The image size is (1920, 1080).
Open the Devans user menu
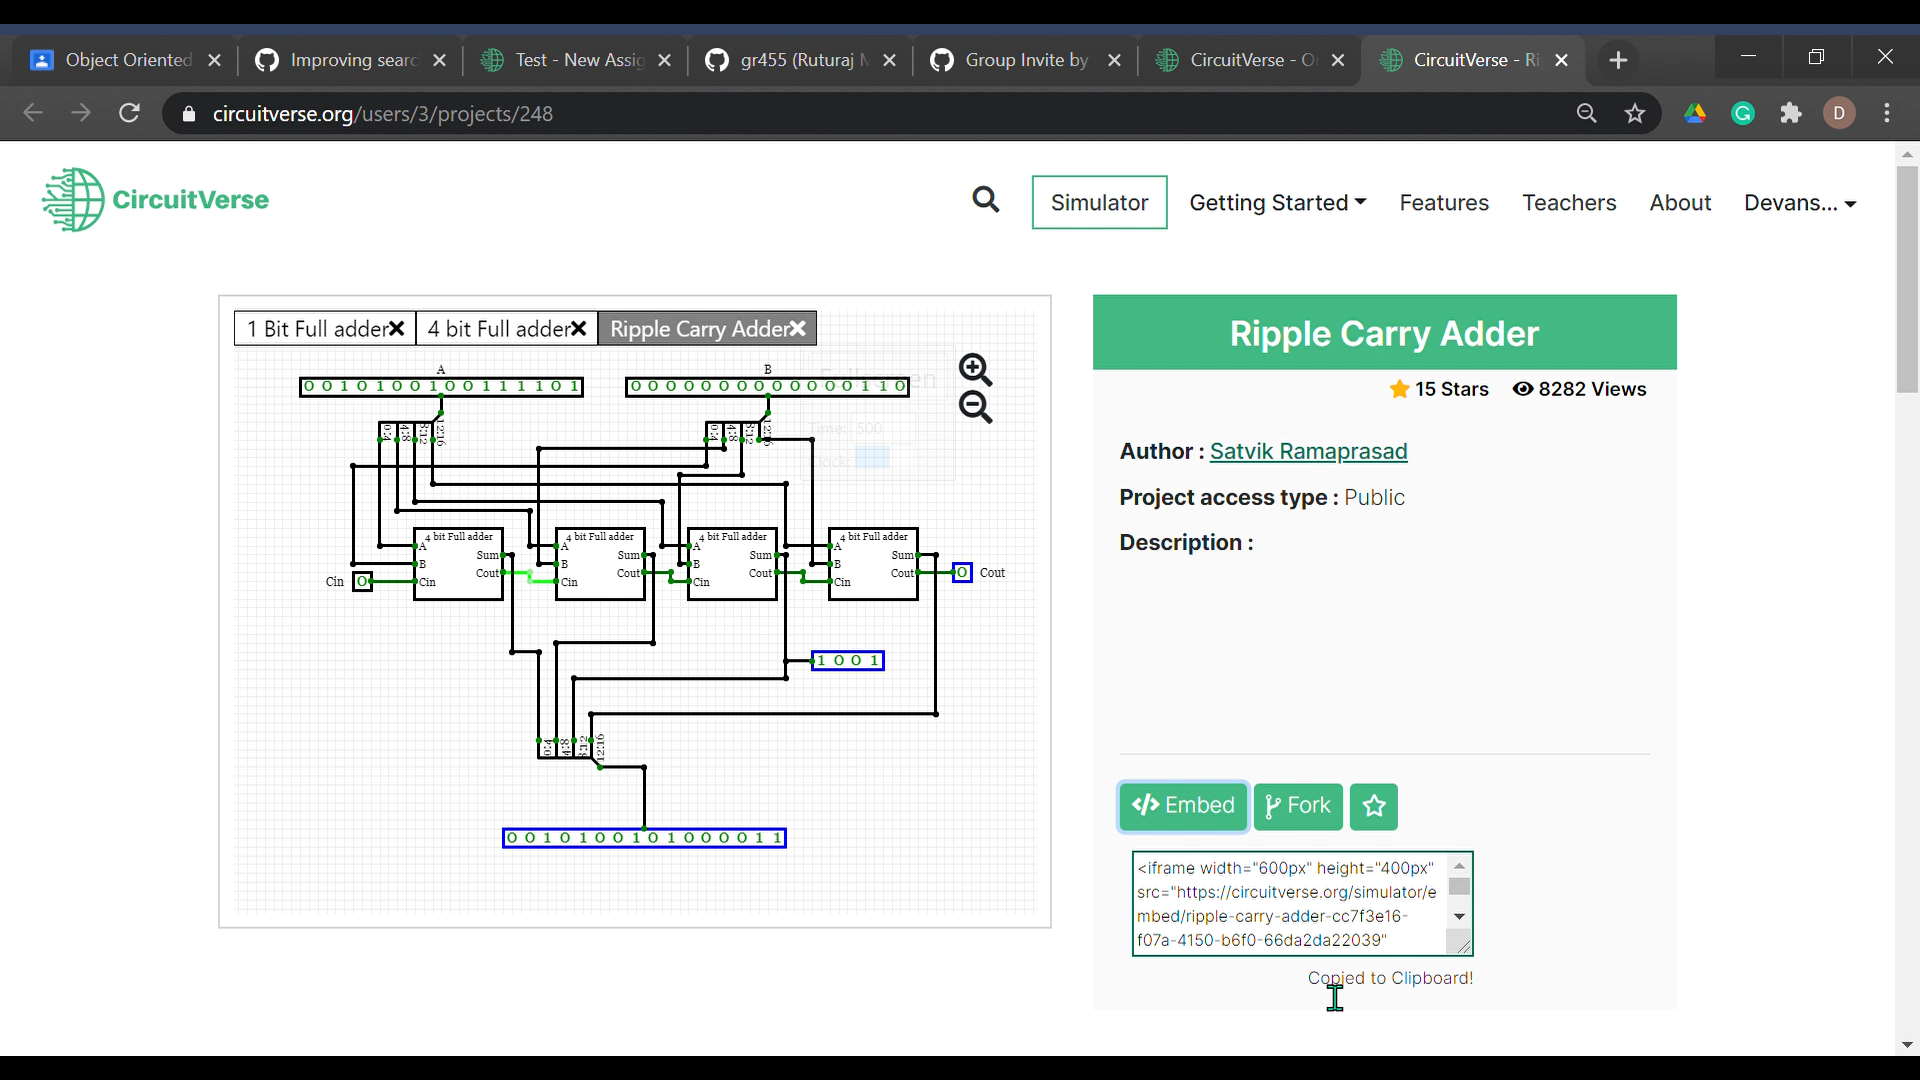pos(1799,202)
